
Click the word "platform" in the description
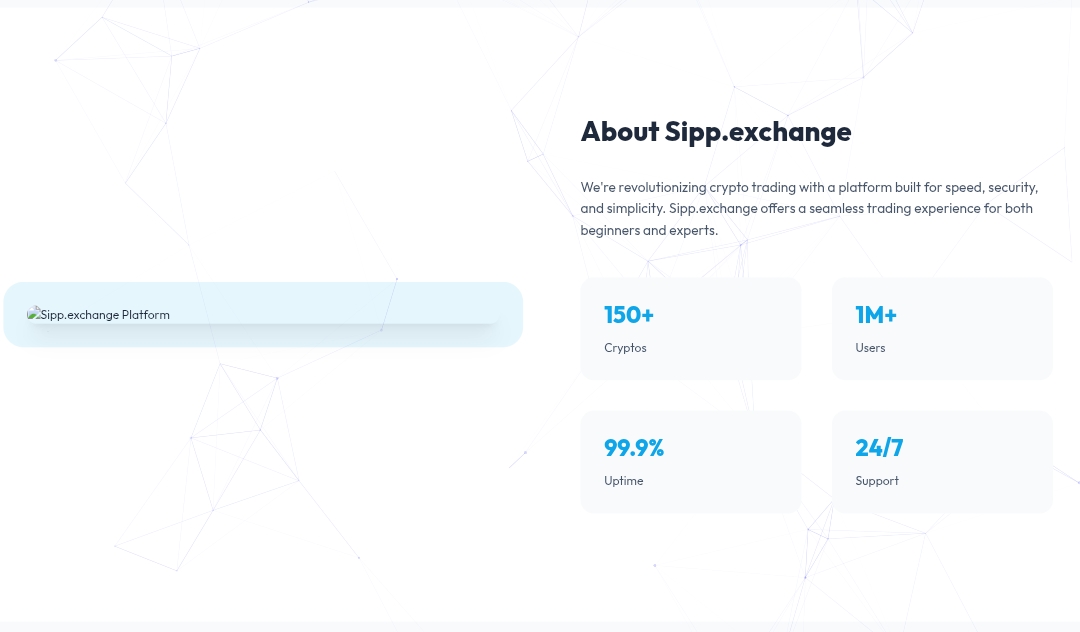click(x=865, y=187)
